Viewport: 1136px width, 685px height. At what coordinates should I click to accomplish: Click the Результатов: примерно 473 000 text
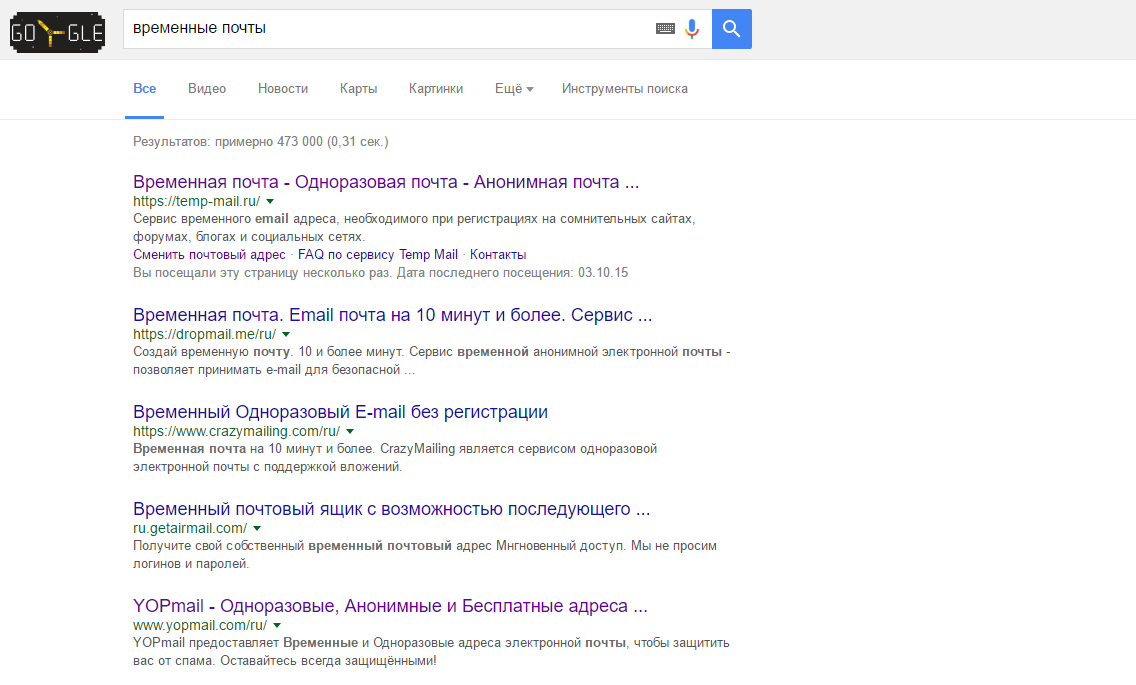pyautogui.click(x=261, y=141)
